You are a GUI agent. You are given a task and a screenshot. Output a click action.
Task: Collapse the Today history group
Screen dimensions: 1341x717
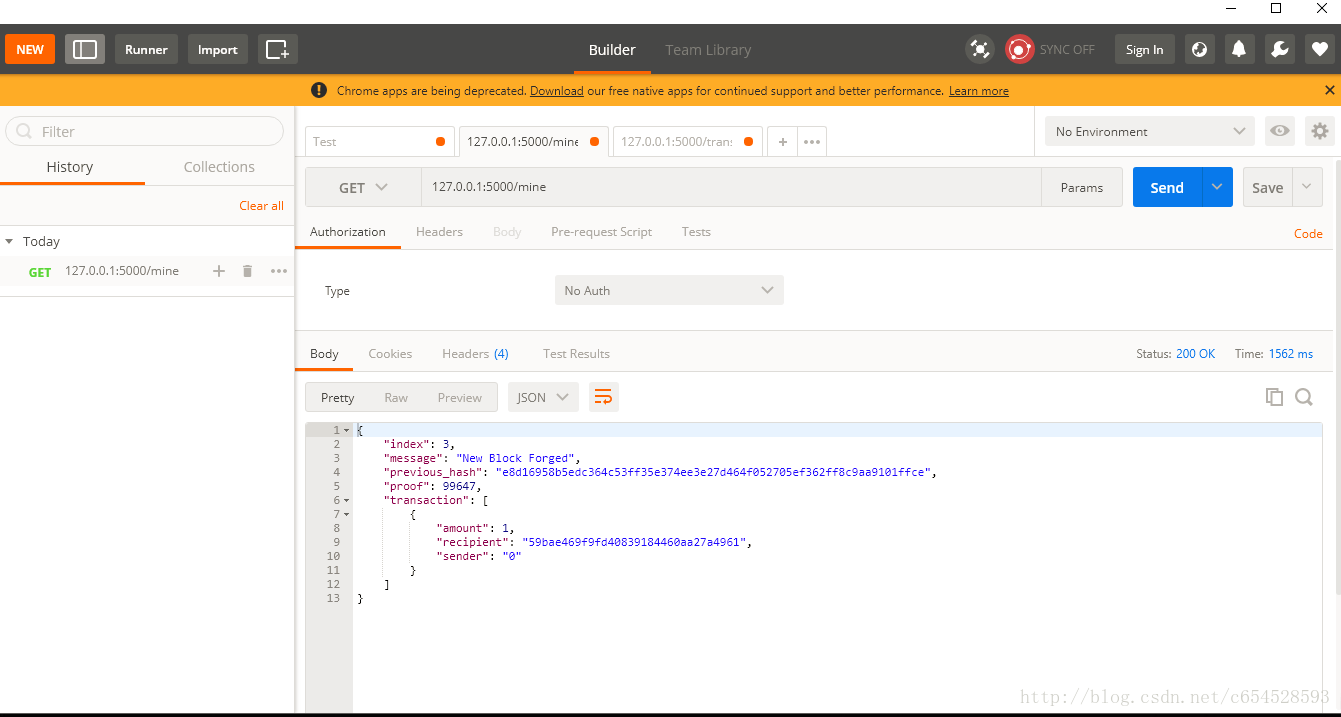point(9,242)
